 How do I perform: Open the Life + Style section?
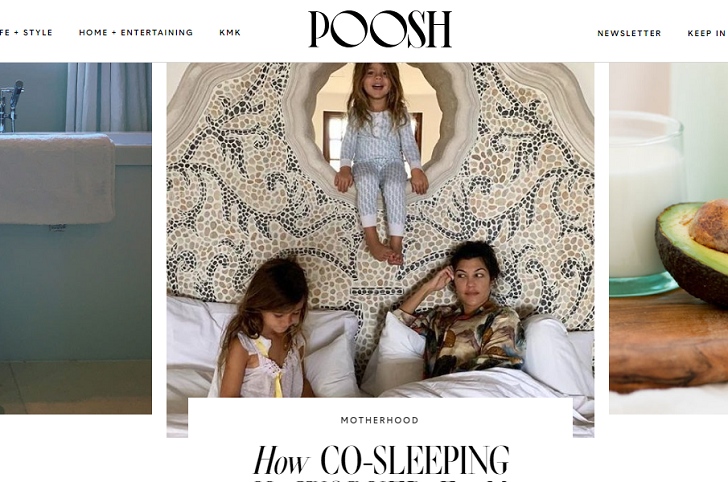tap(26, 33)
